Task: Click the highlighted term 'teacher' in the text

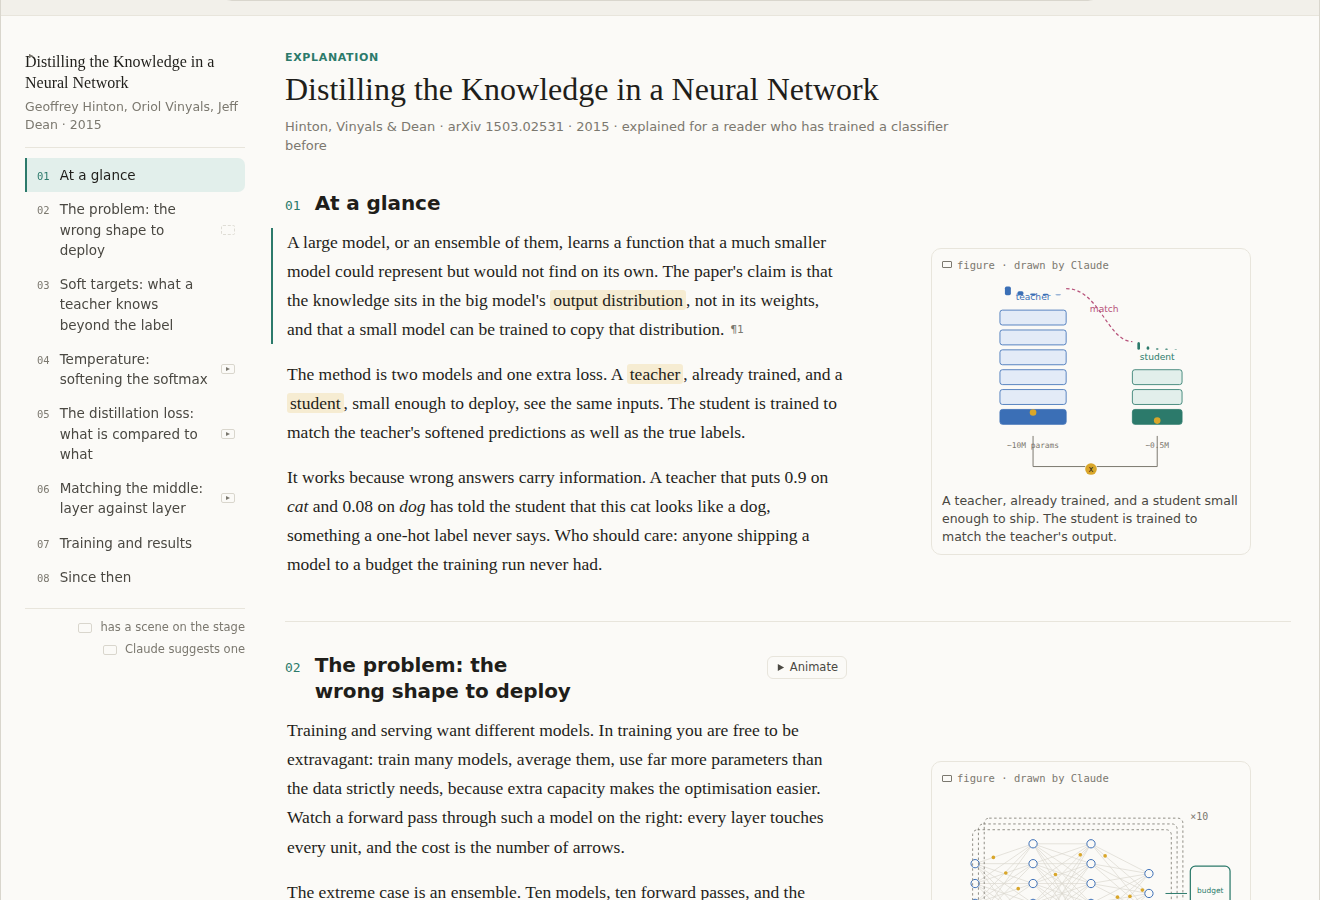Action: [655, 375]
